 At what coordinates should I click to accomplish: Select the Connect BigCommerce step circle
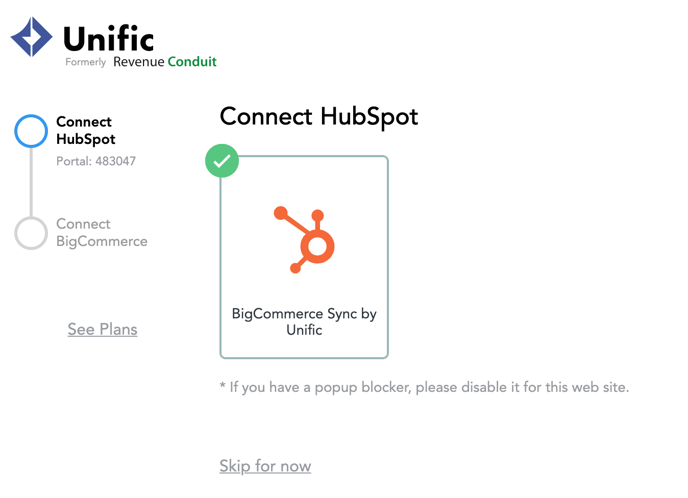(31, 233)
